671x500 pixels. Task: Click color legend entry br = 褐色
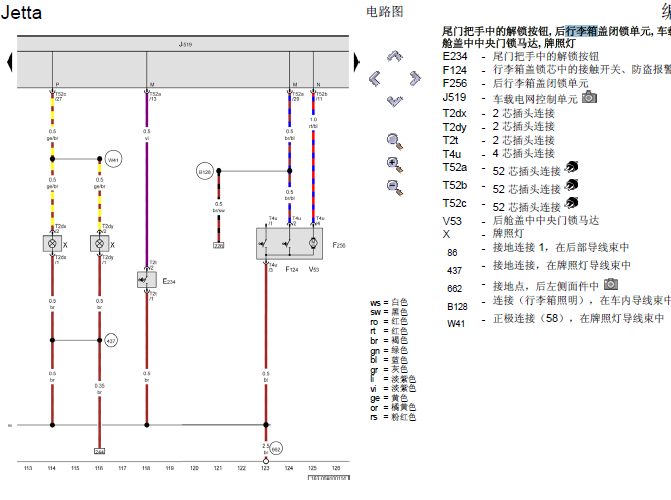389,340
